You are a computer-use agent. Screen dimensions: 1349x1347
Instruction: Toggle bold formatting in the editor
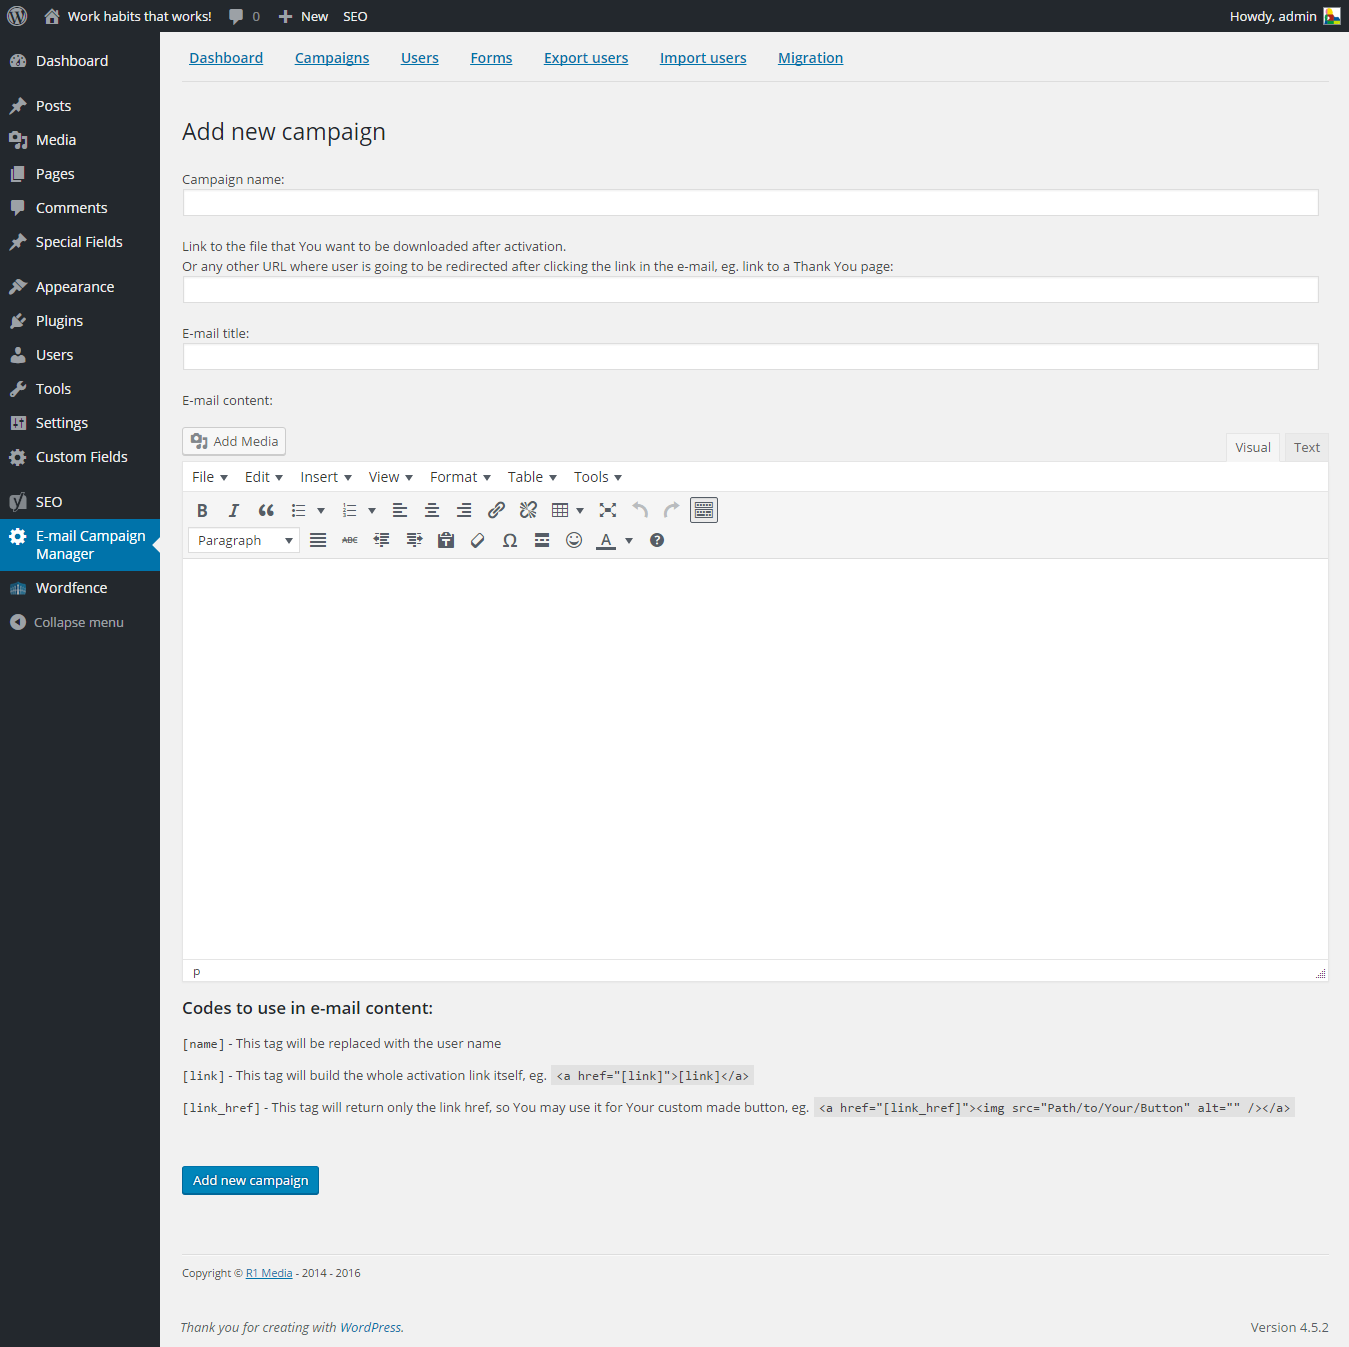pos(202,510)
